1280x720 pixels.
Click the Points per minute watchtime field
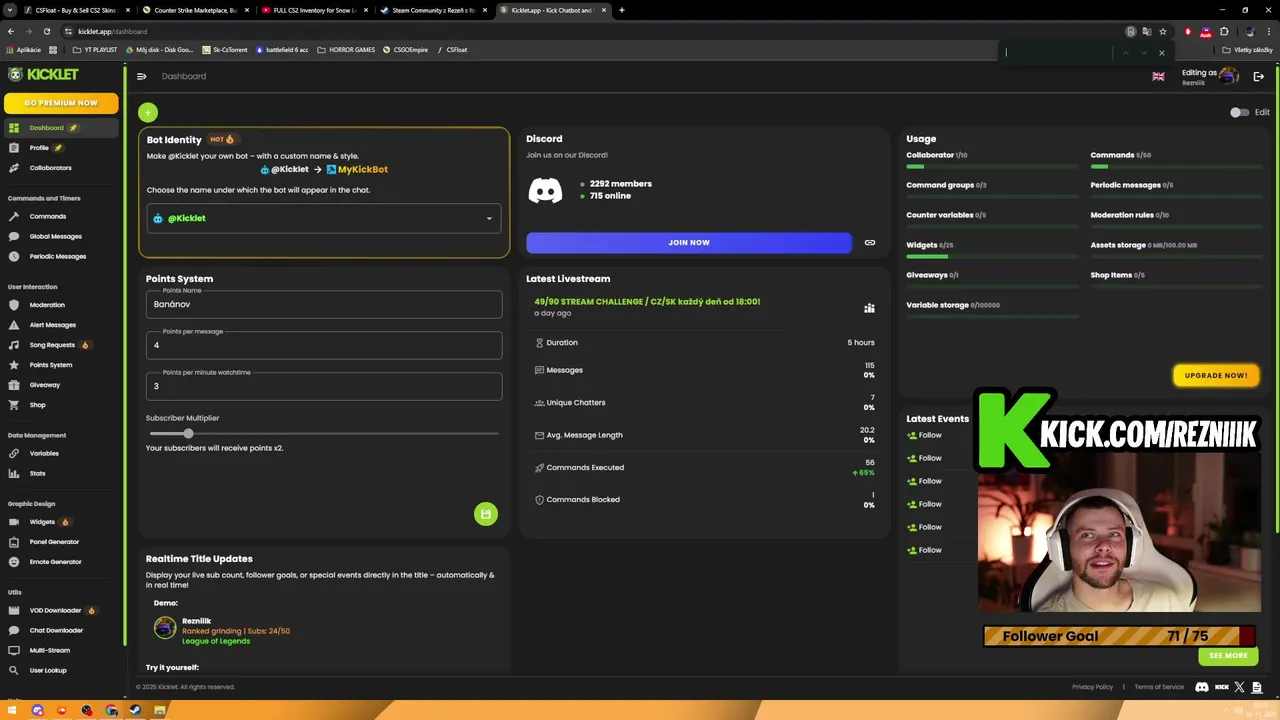click(324, 386)
